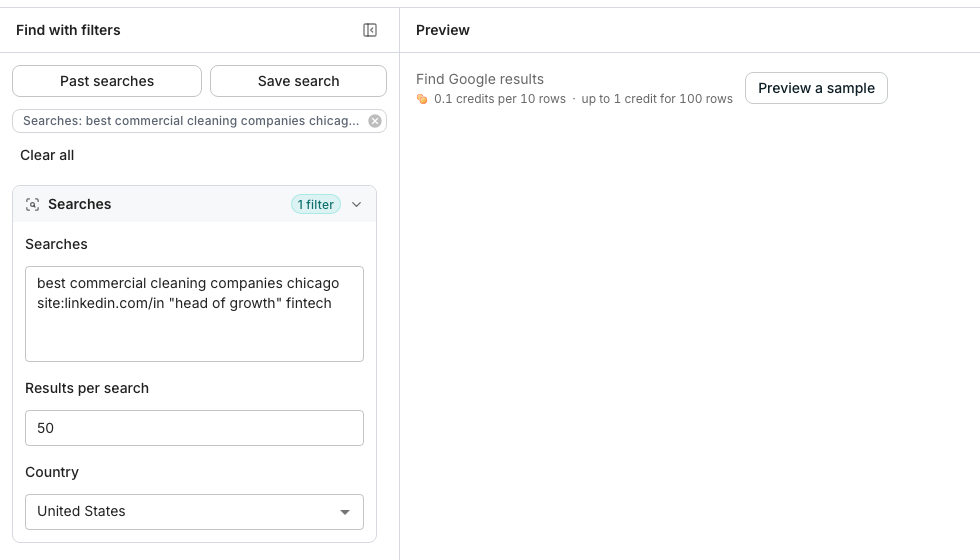980x560 pixels.
Task: Click Preview a sample button
Action: click(x=816, y=88)
